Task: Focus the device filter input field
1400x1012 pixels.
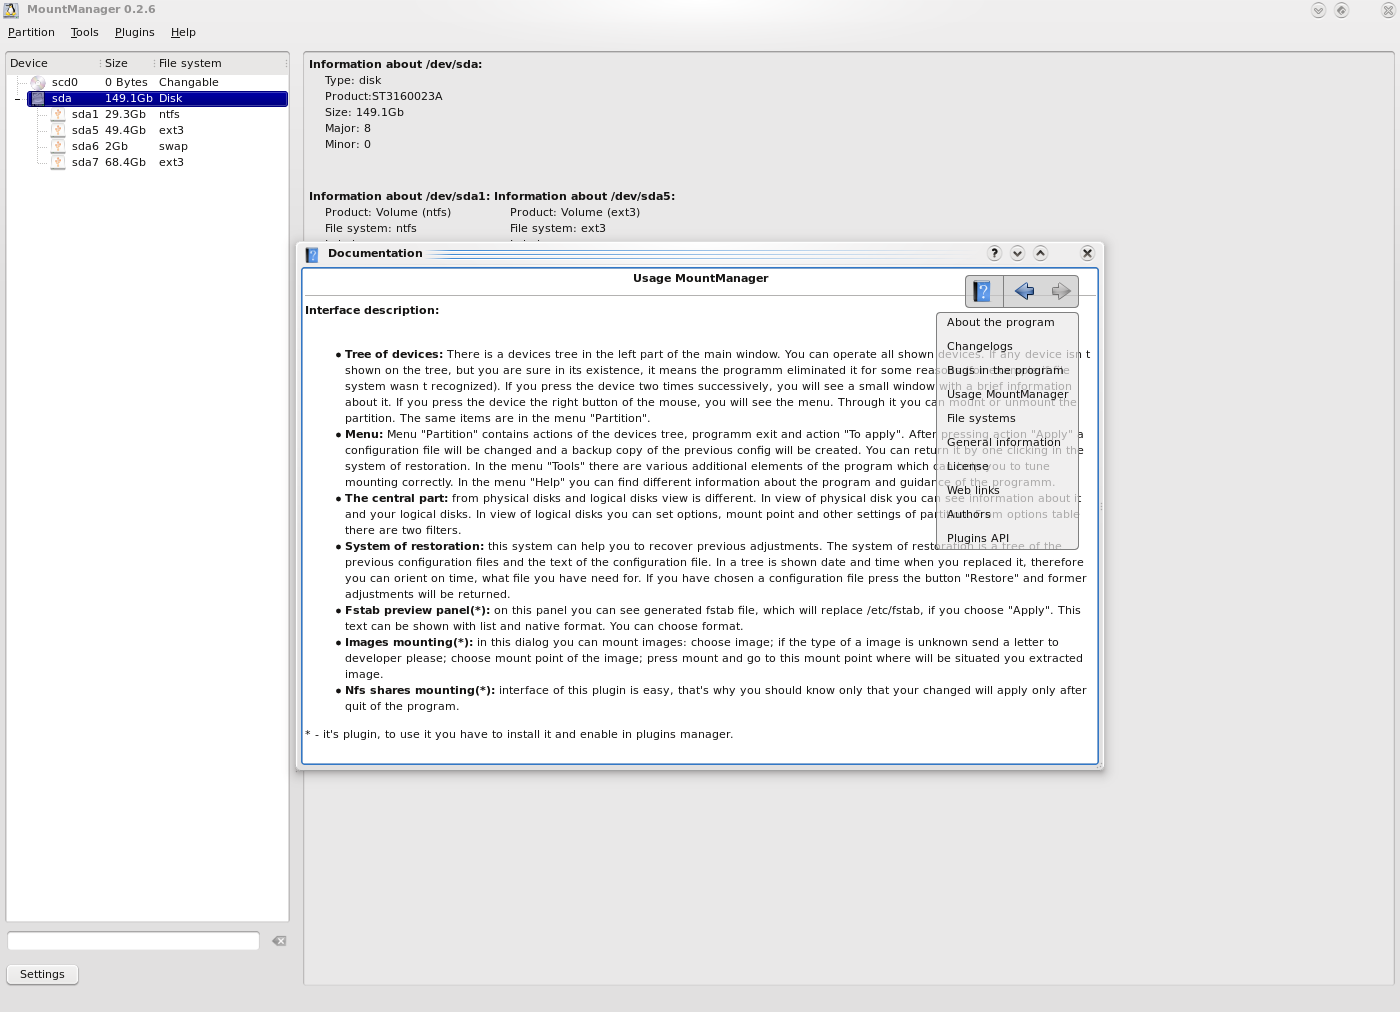Action: point(133,941)
